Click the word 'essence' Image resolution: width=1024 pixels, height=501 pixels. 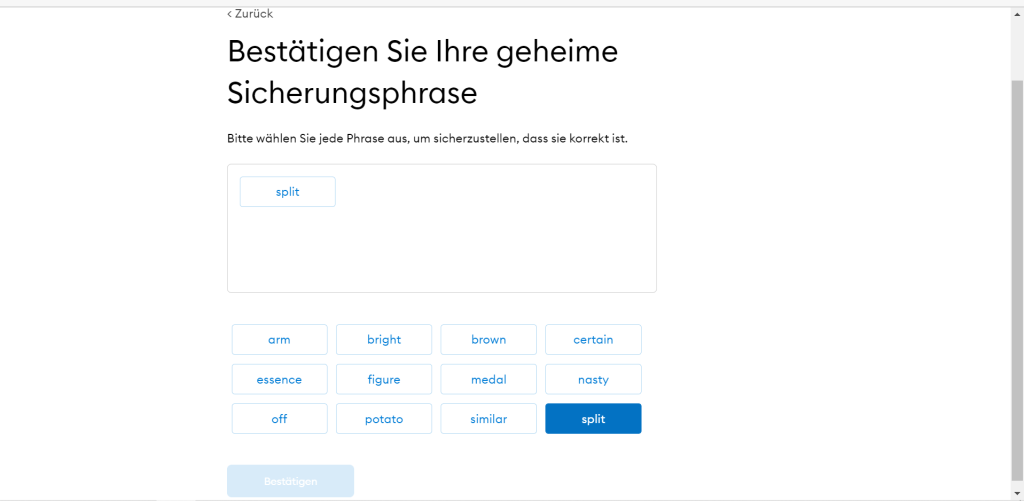pyautogui.click(x=279, y=380)
